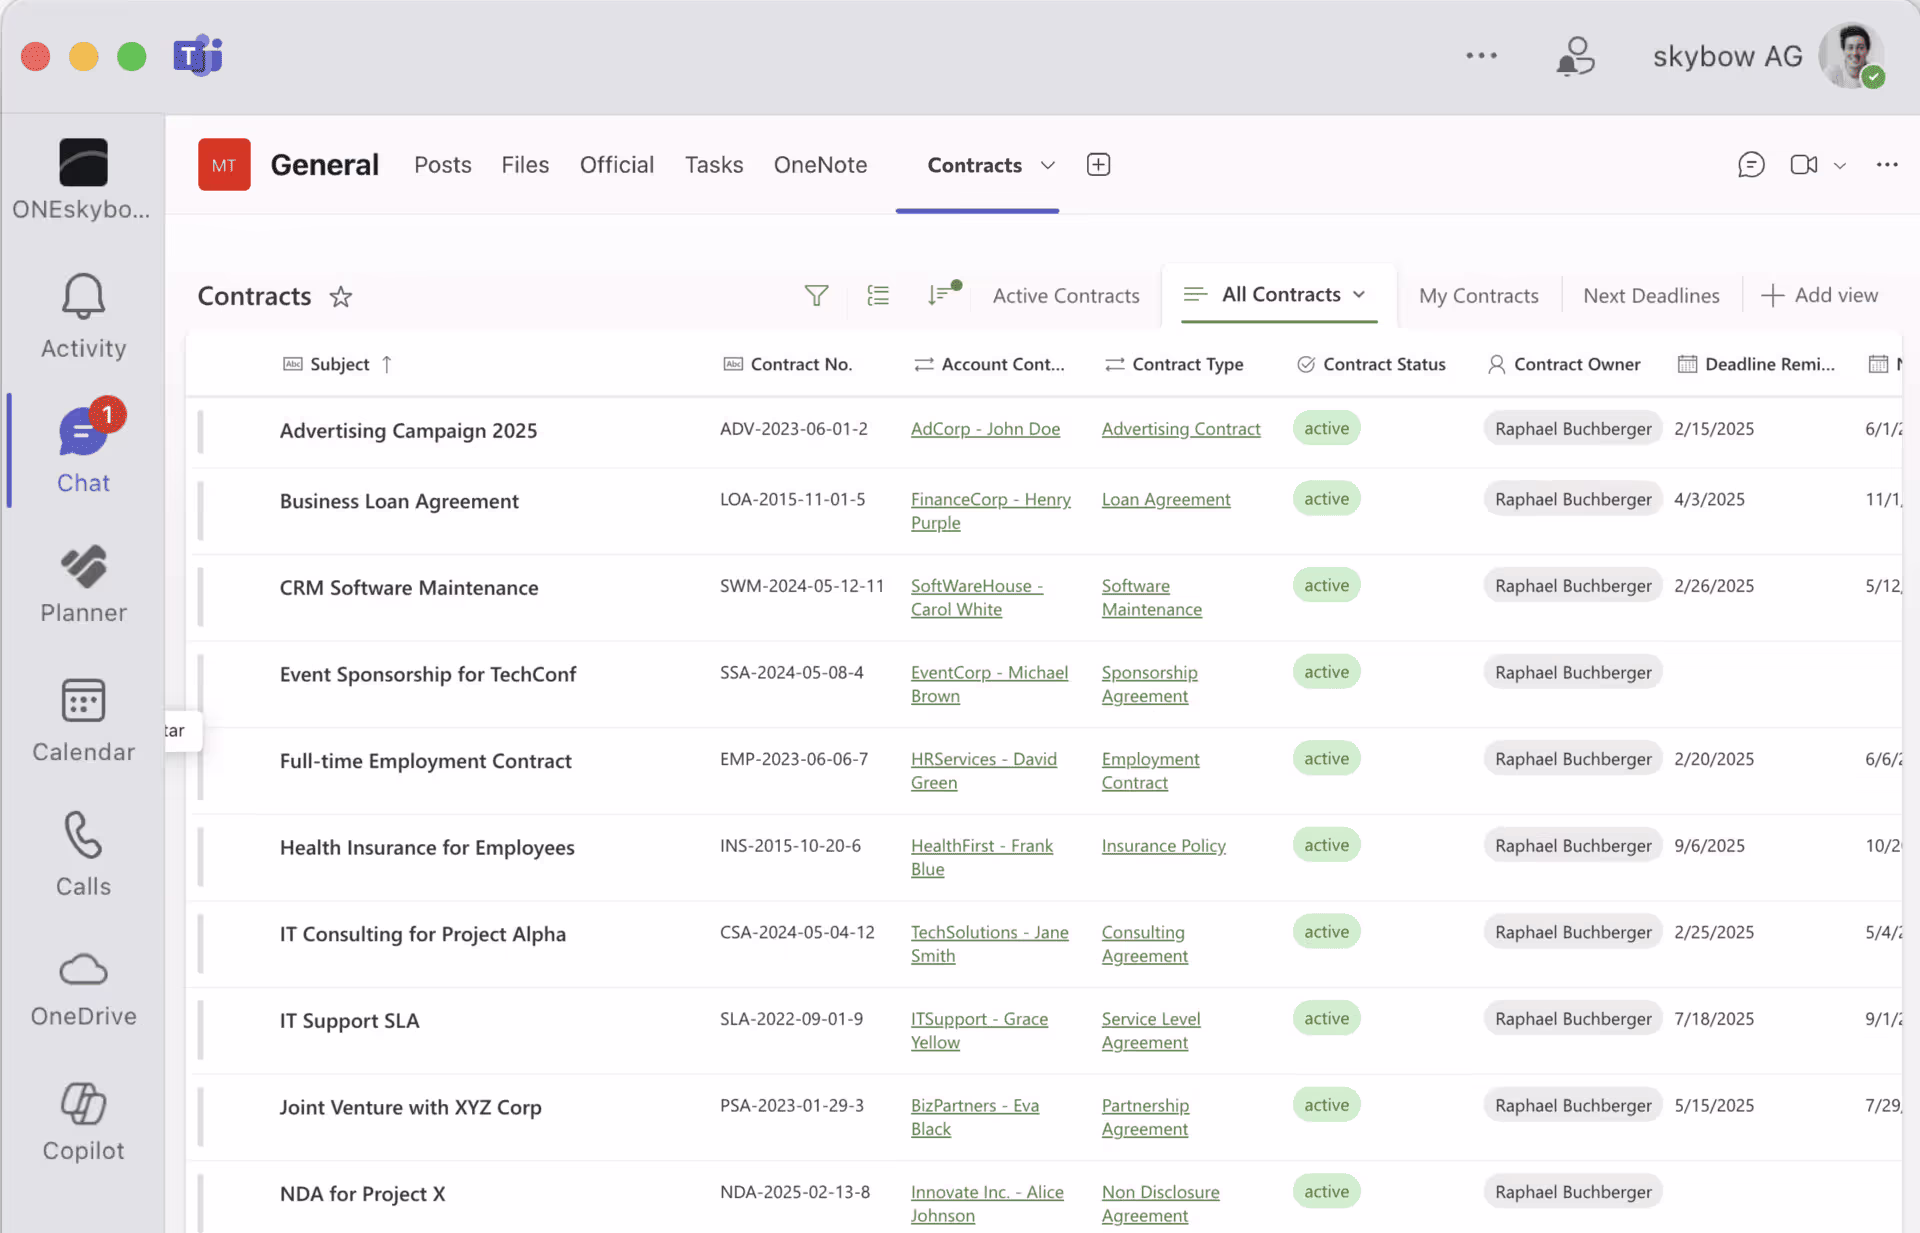Open Calls in the sidebar

[x=83, y=854]
